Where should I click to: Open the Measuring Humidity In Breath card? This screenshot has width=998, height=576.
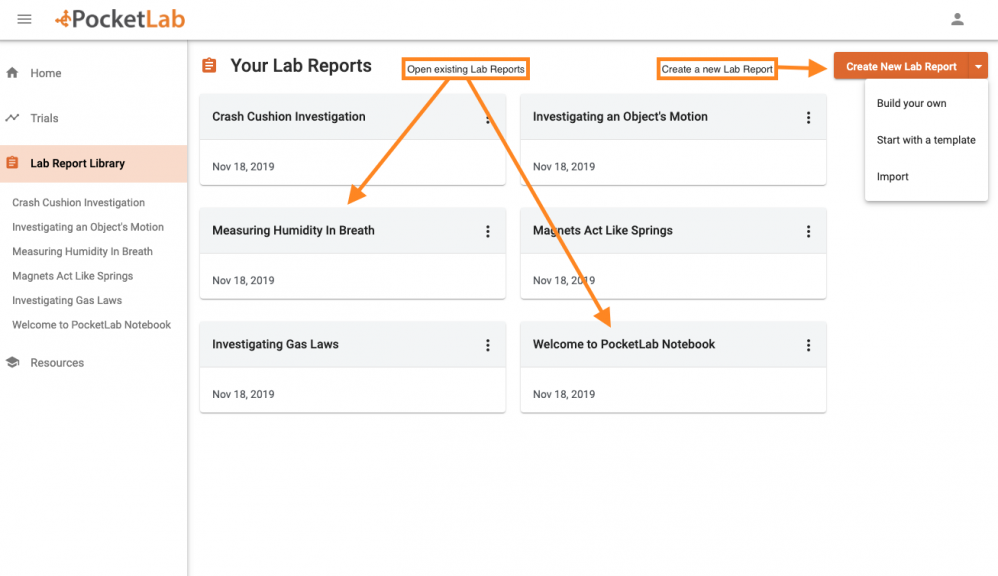(x=293, y=231)
